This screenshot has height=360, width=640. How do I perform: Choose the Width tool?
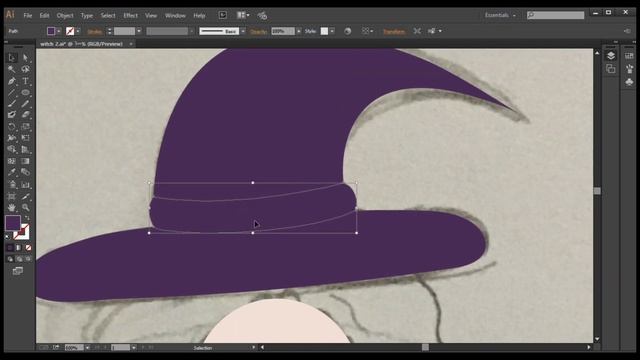pyautogui.click(x=11, y=138)
